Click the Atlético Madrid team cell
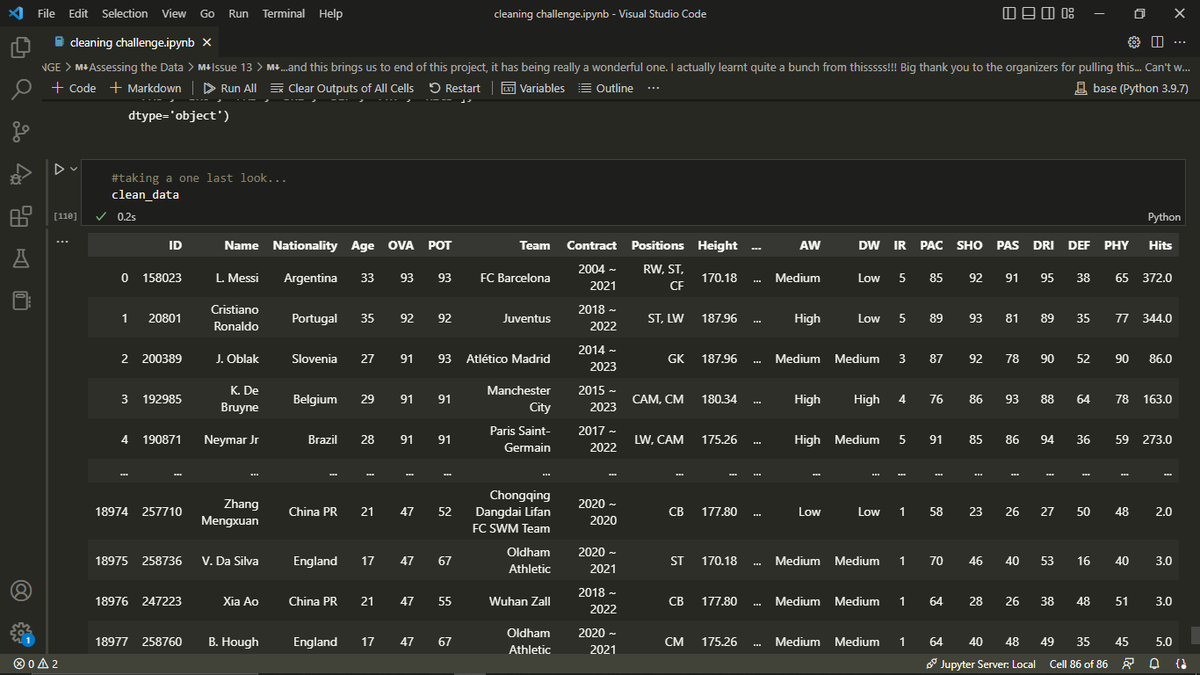 pos(508,359)
